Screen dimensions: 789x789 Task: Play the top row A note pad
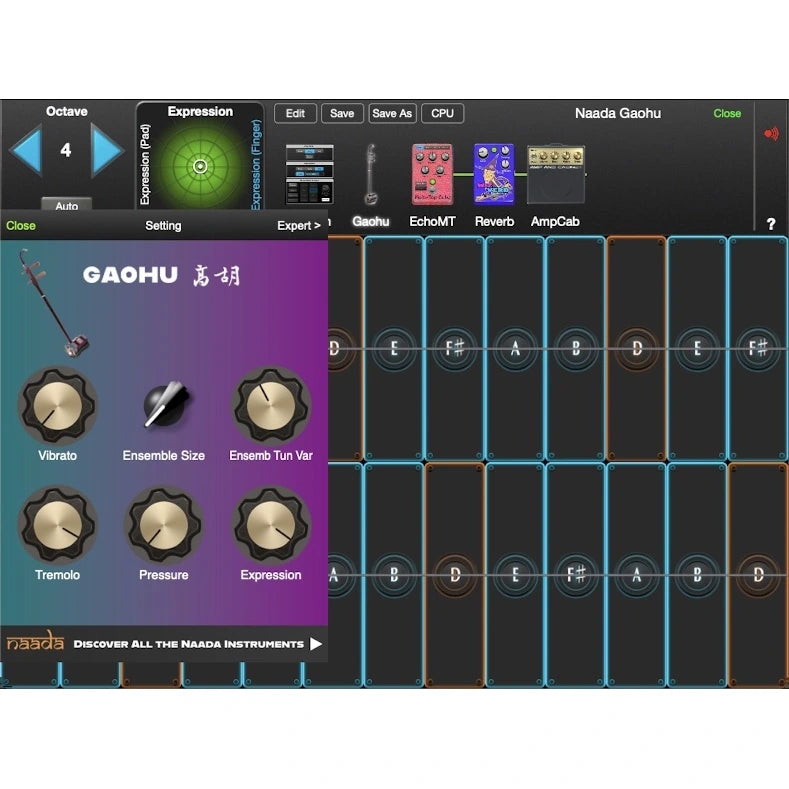[515, 348]
